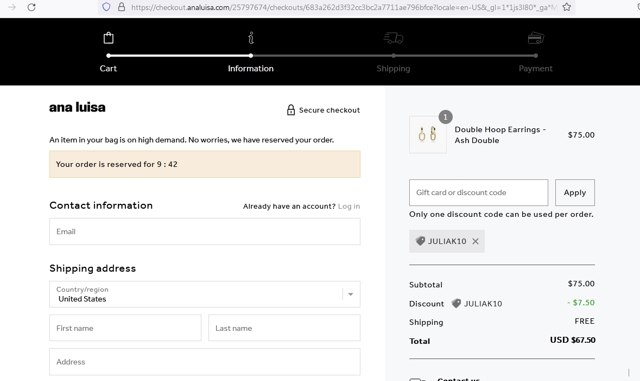Click the Shipping truck icon
The width and height of the screenshot is (640, 381).
393,38
